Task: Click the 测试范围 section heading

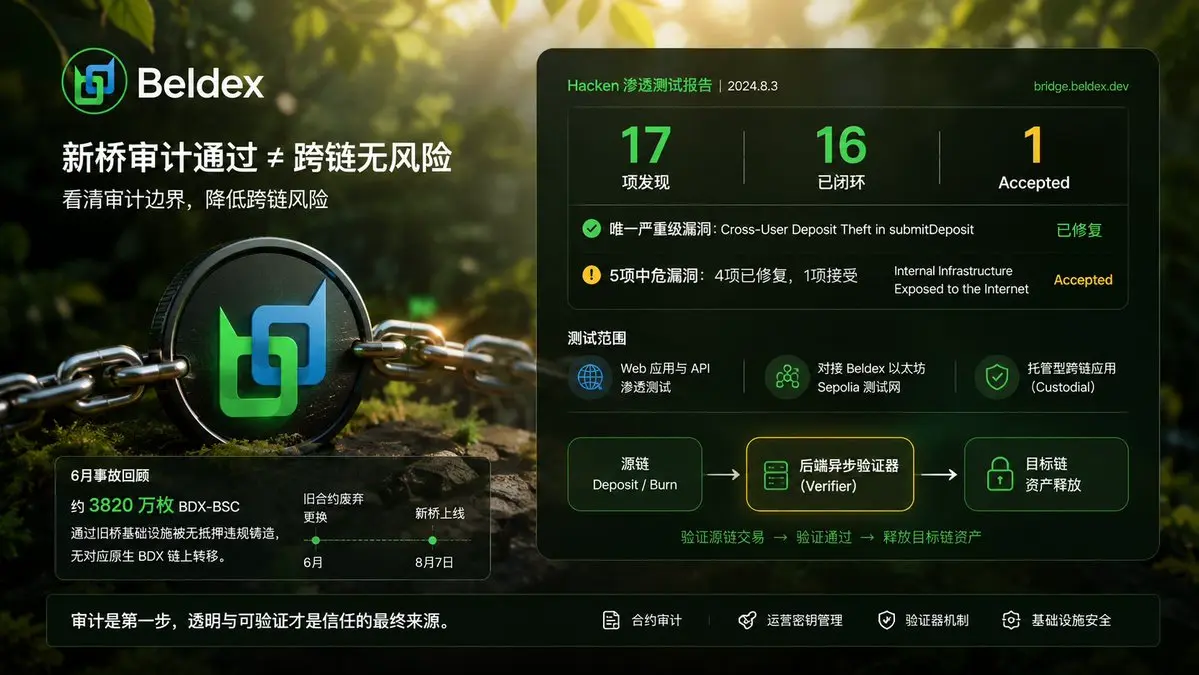Action: point(596,338)
